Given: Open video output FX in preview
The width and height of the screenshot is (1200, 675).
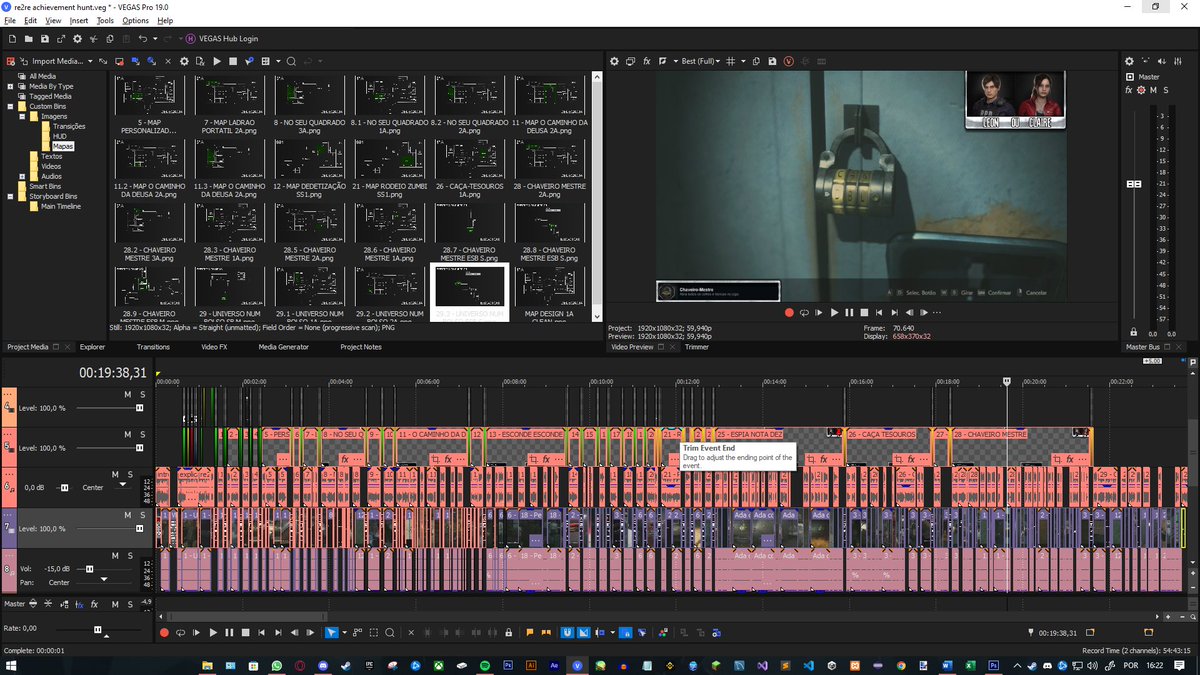Looking at the screenshot, I should 647,61.
